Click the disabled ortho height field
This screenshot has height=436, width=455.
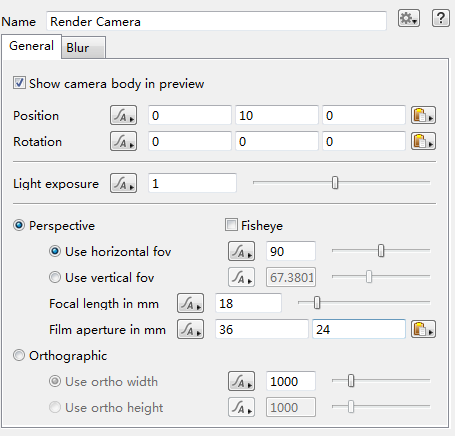coord(291,407)
